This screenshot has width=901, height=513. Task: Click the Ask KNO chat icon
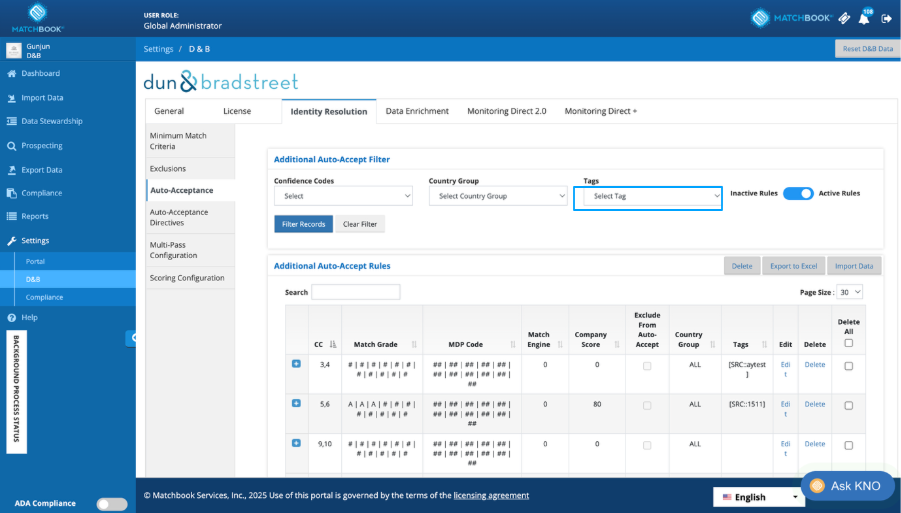click(817, 486)
